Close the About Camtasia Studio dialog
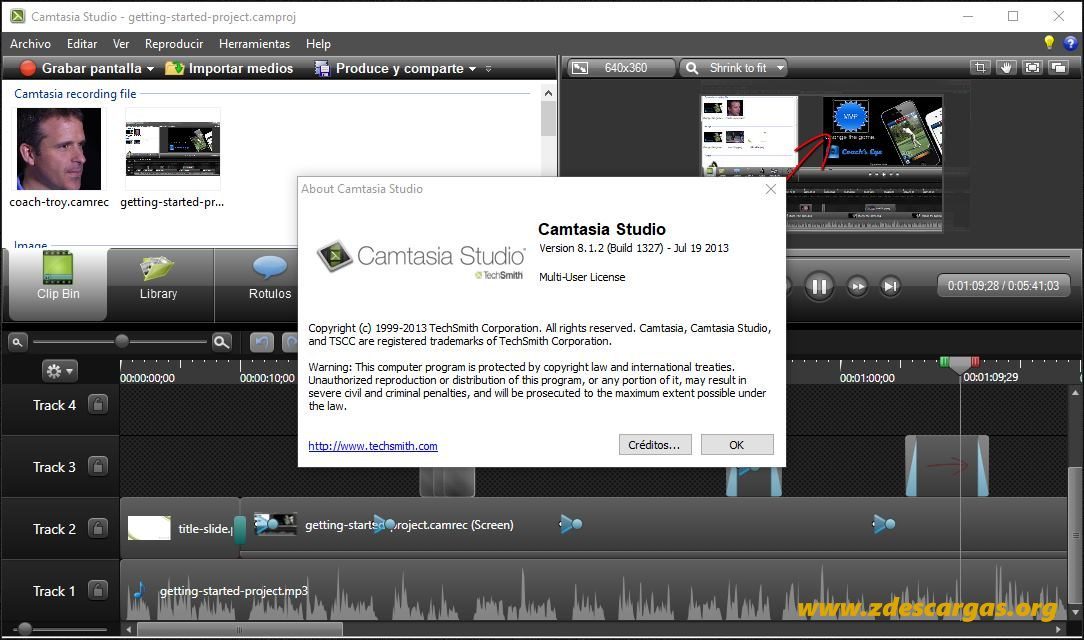 tap(771, 189)
